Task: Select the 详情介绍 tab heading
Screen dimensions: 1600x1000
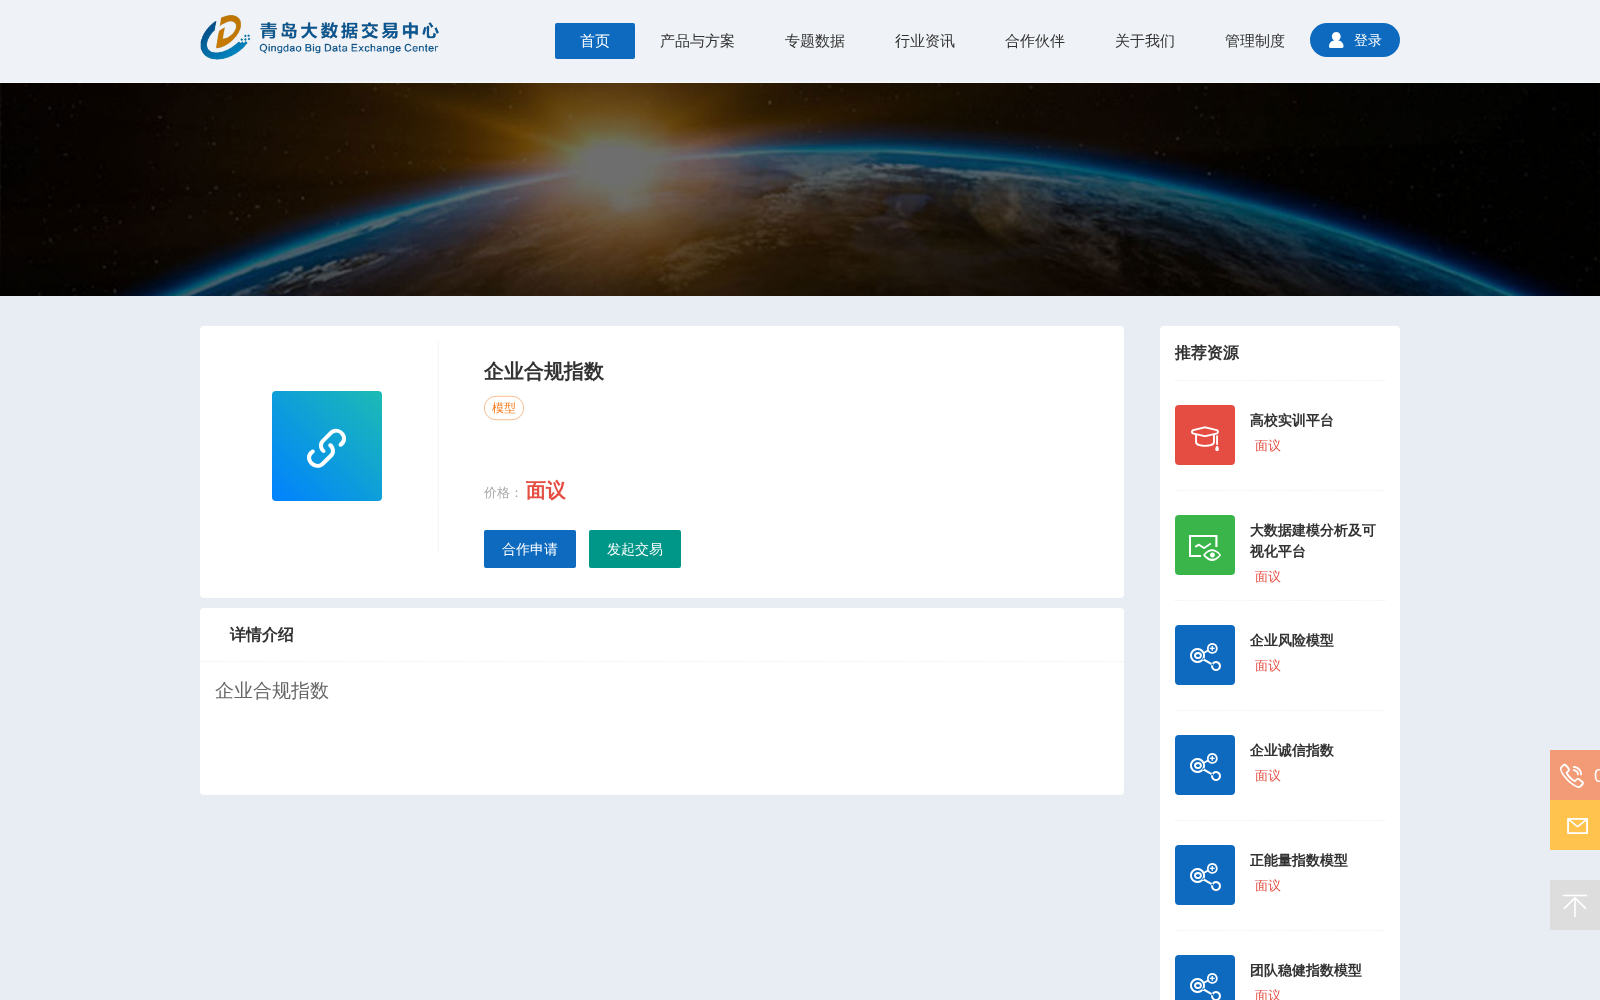Action: tap(262, 635)
